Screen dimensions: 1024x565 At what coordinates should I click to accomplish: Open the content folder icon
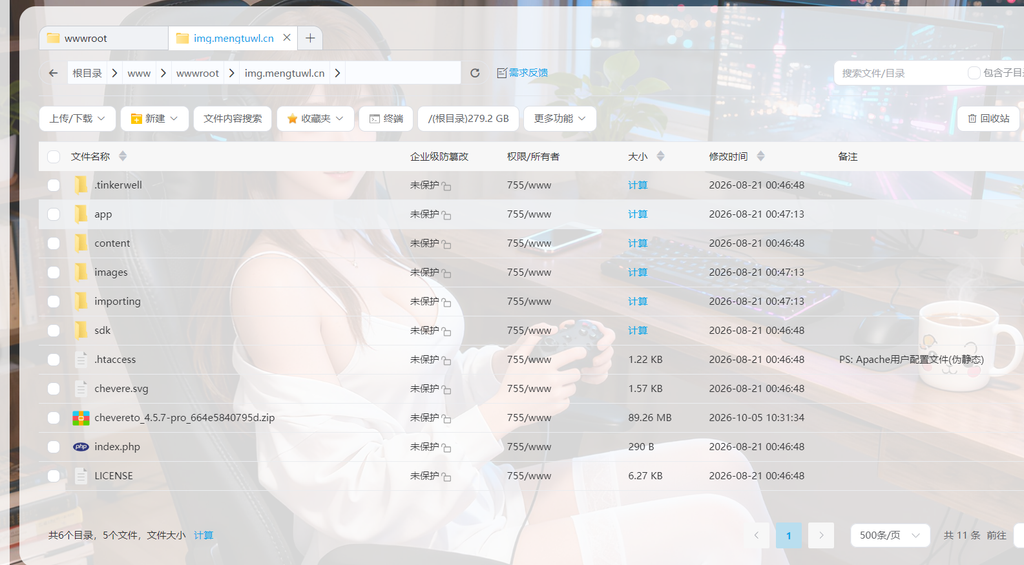(80, 243)
